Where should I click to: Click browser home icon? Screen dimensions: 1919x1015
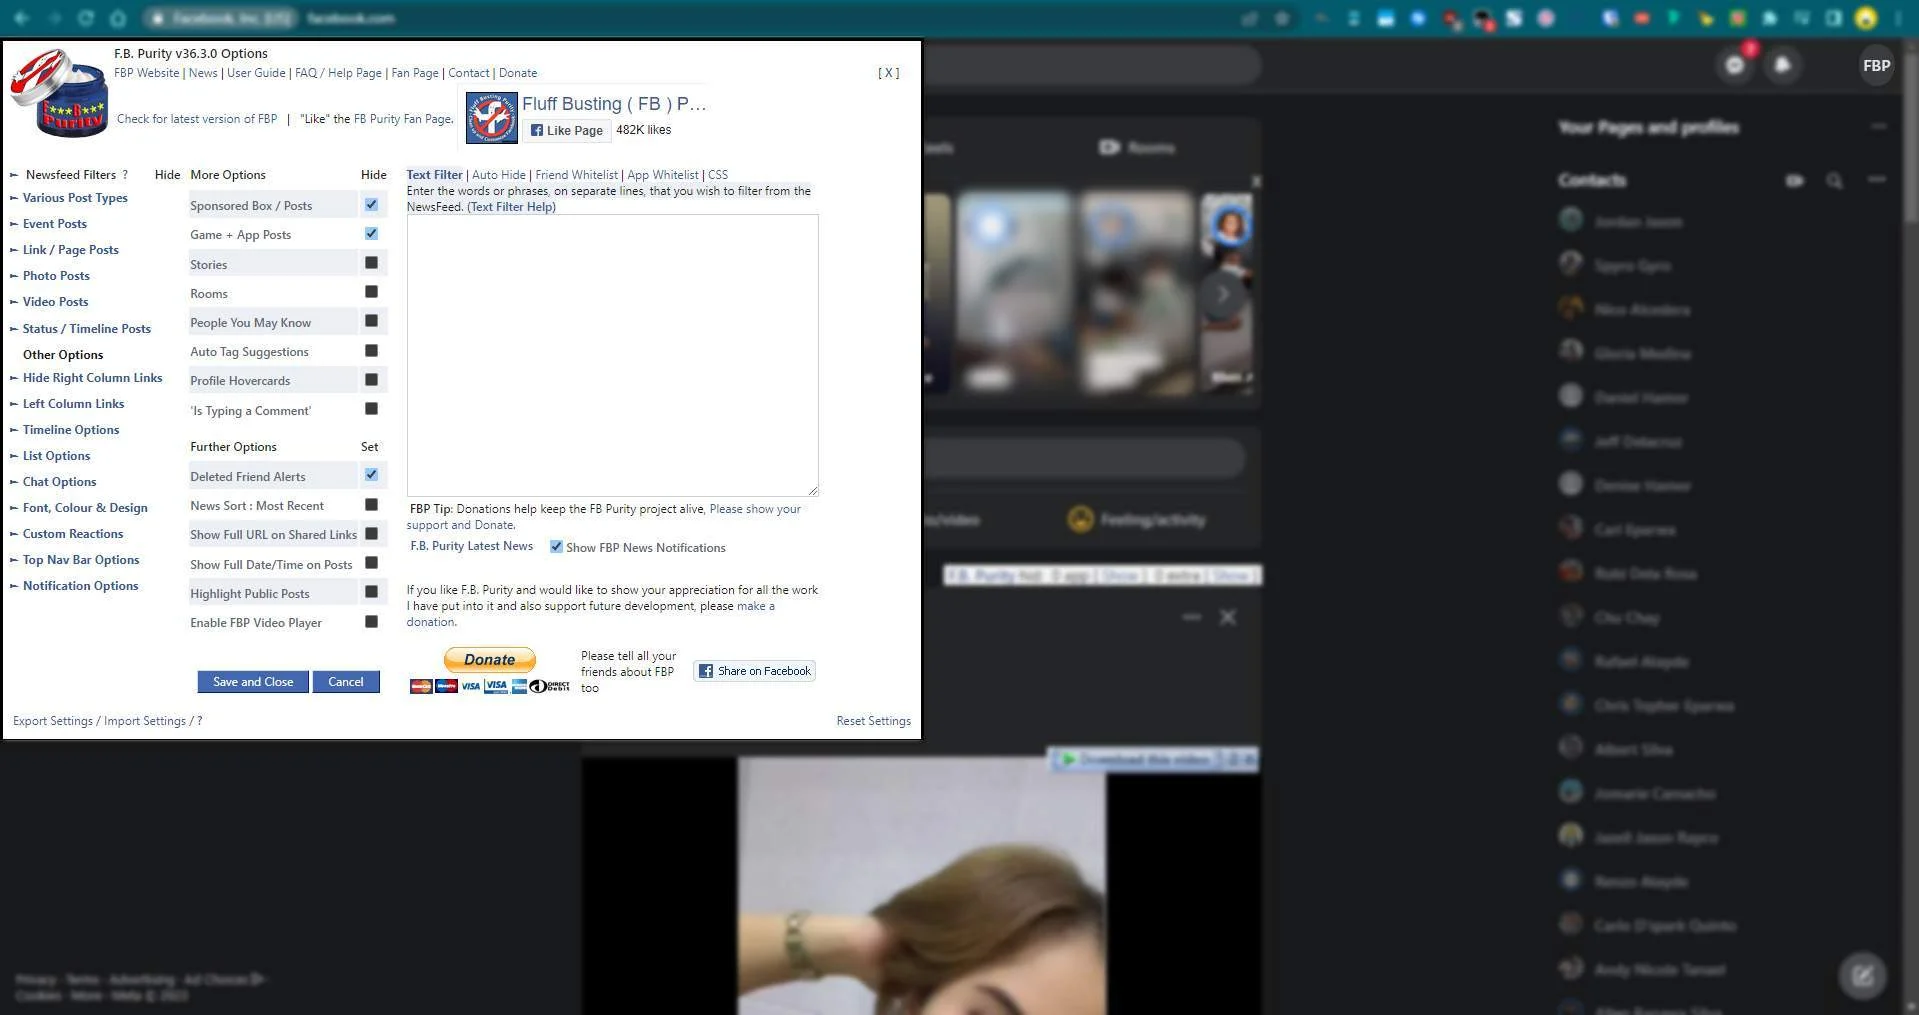117,18
